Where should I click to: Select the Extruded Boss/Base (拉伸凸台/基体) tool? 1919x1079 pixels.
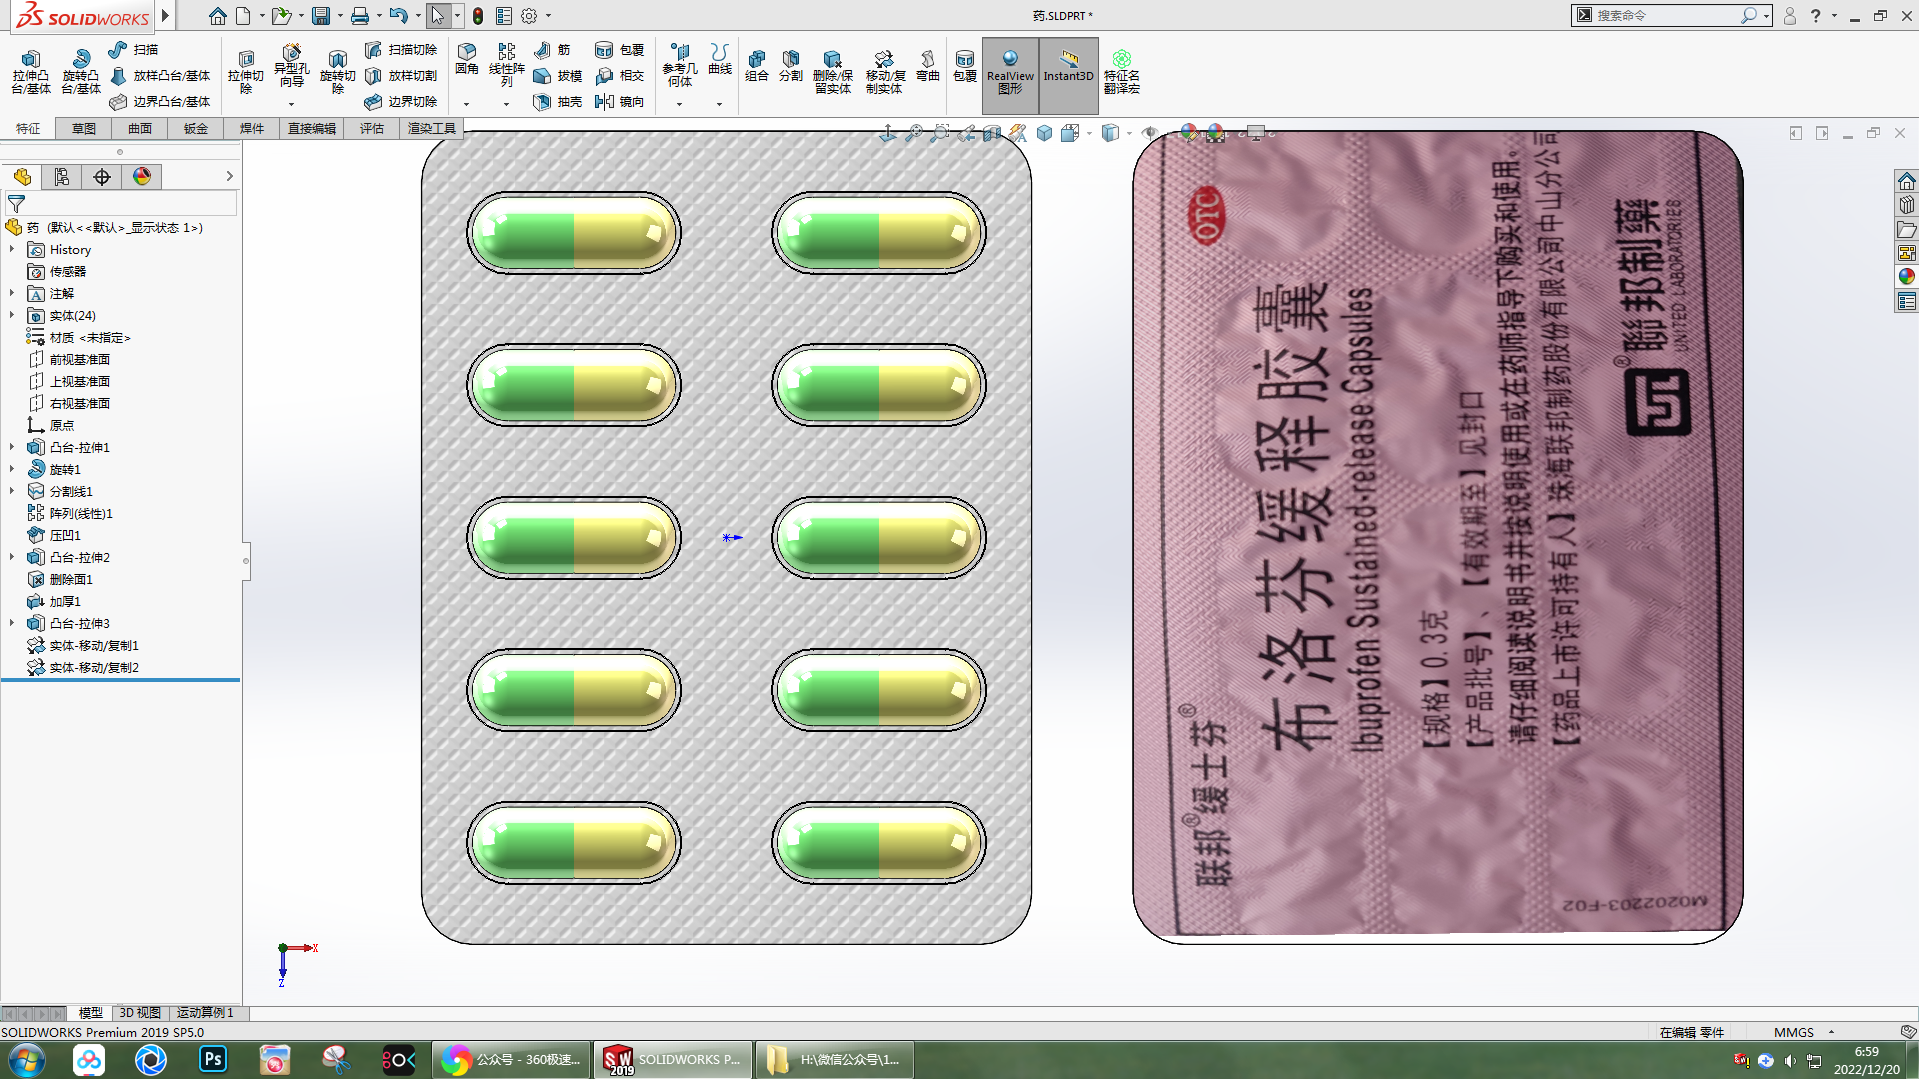pyautogui.click(x=30, y=72)
